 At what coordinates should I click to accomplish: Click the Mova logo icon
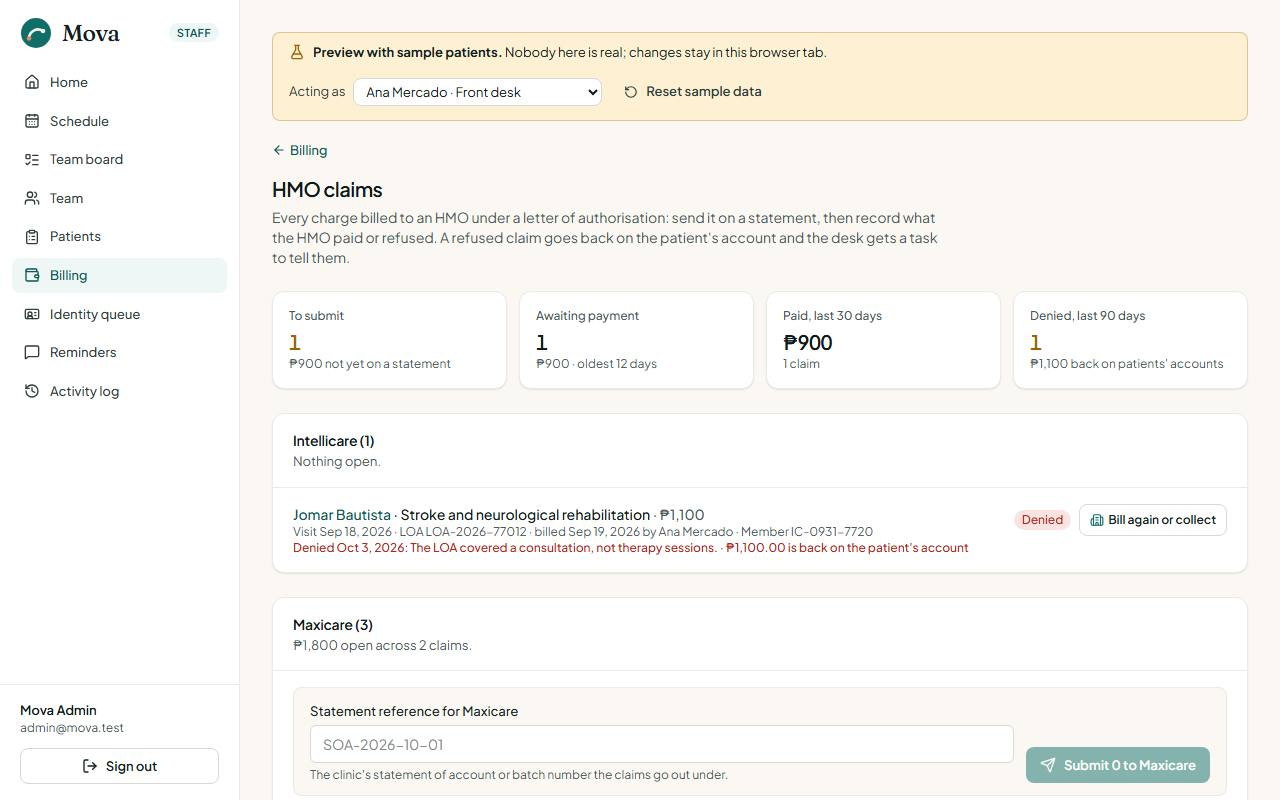click(37, 33)
